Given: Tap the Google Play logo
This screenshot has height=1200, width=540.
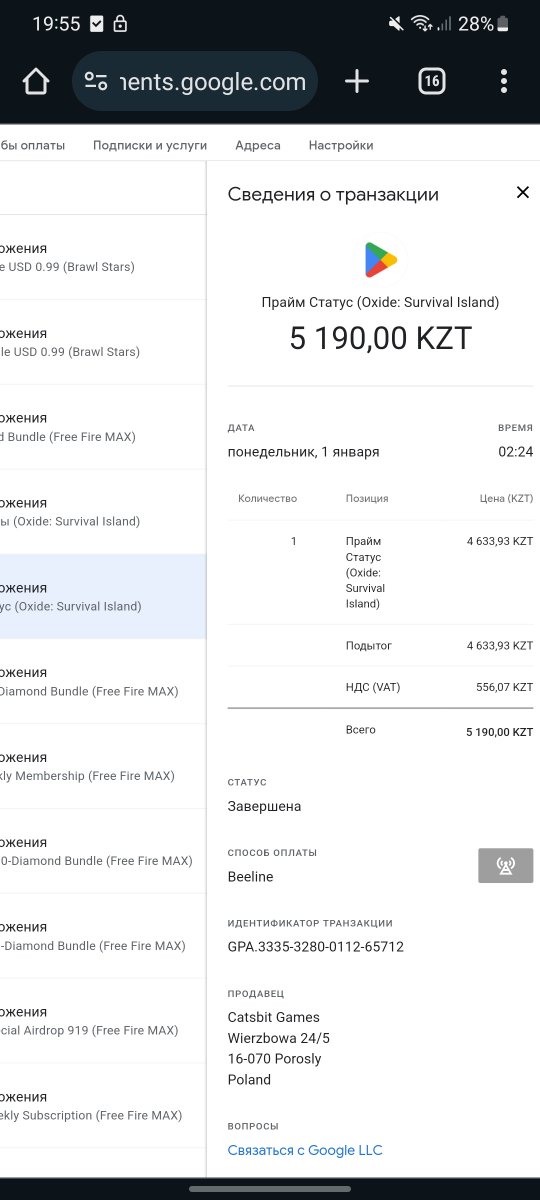Looking at the screenshot, I should 380,260.
